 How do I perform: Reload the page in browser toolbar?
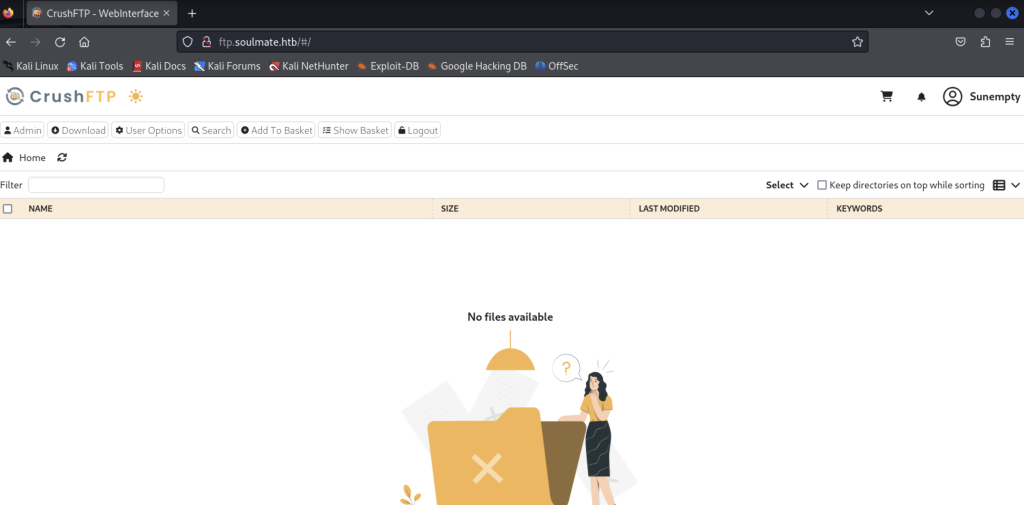coord(60,42)
